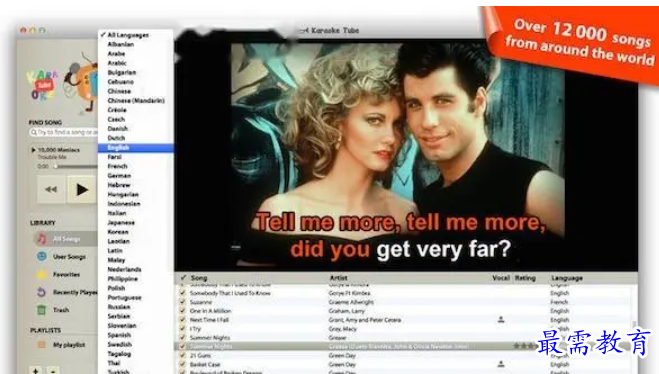Image resolution: width=659 pixels, height=374 pixels.
Task: Click the karaoke video preview area
Action: point(406,155)
